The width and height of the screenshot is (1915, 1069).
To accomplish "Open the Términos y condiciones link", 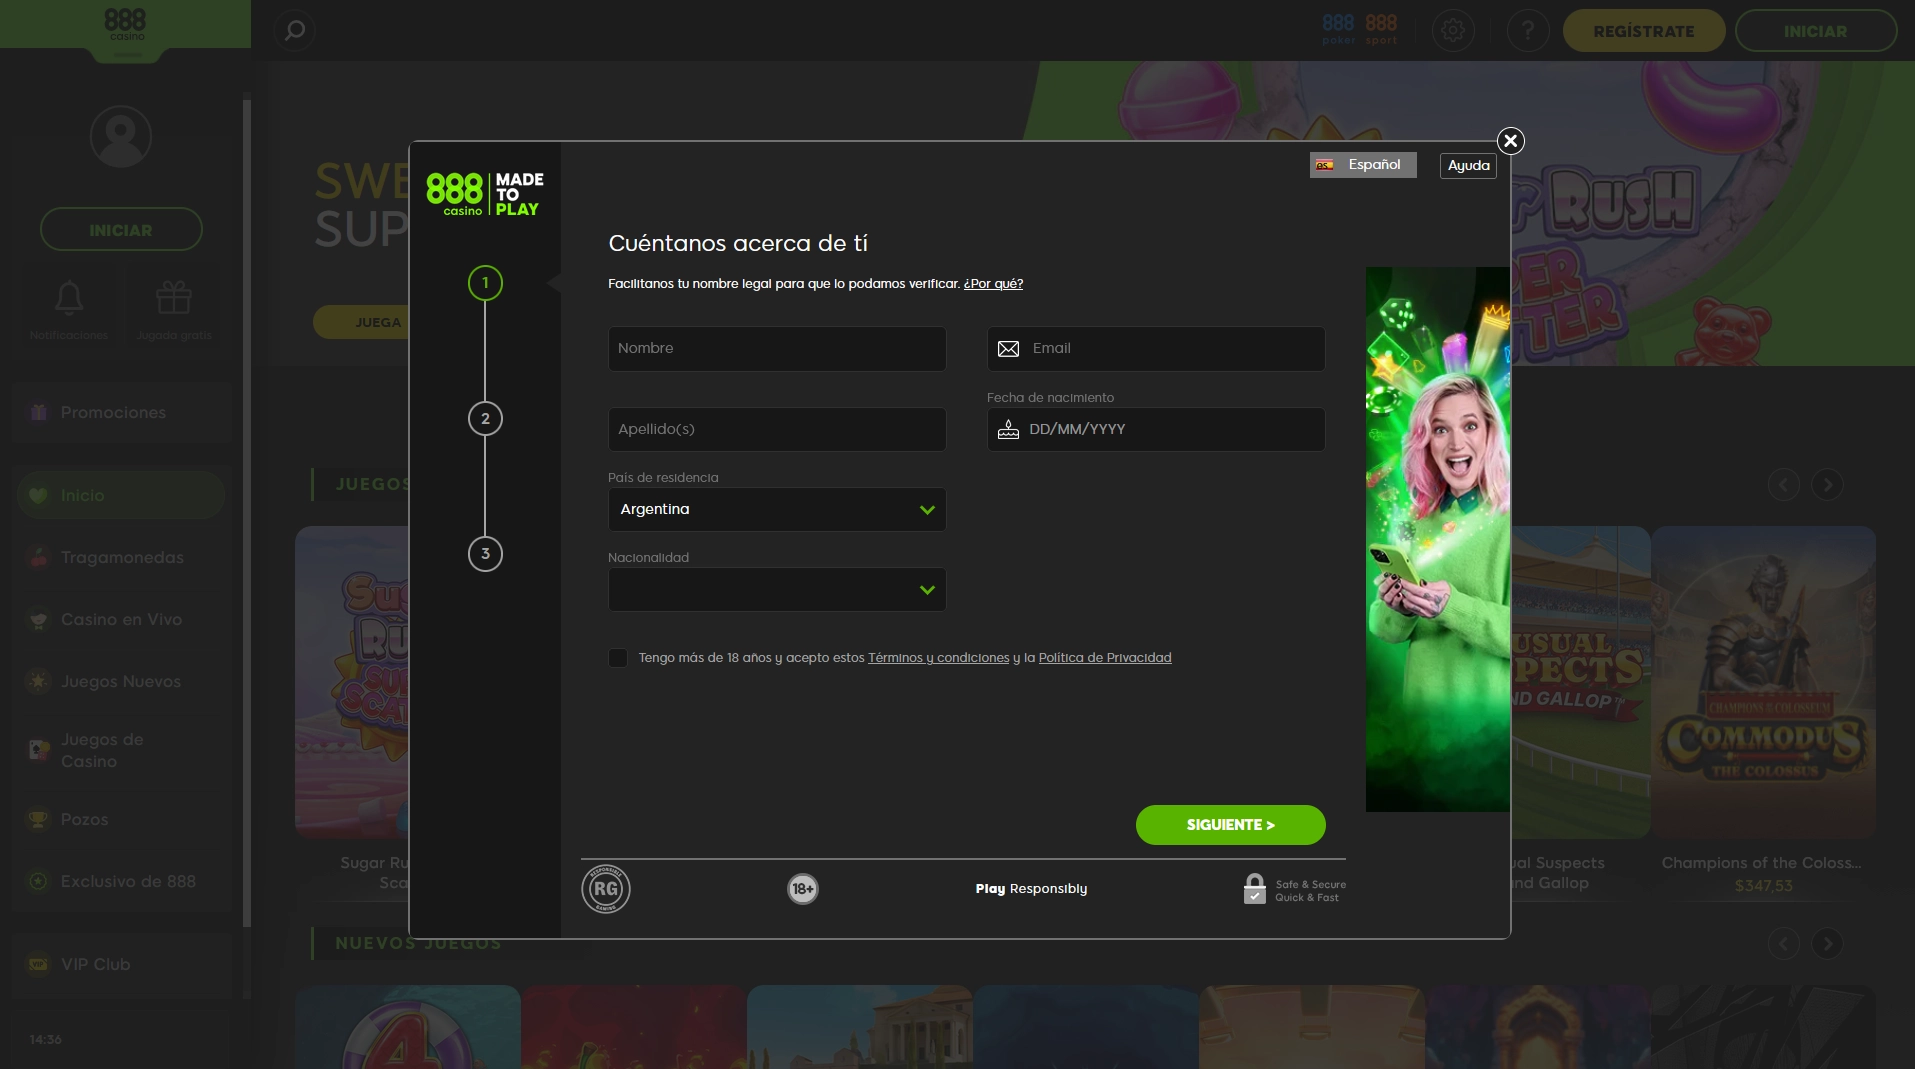I will pos(938,658).
